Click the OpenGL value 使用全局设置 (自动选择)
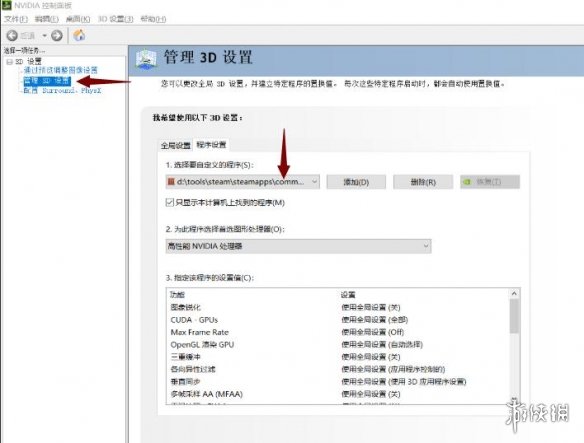This screenshot has width=584, height=443. tap(382, 344)
